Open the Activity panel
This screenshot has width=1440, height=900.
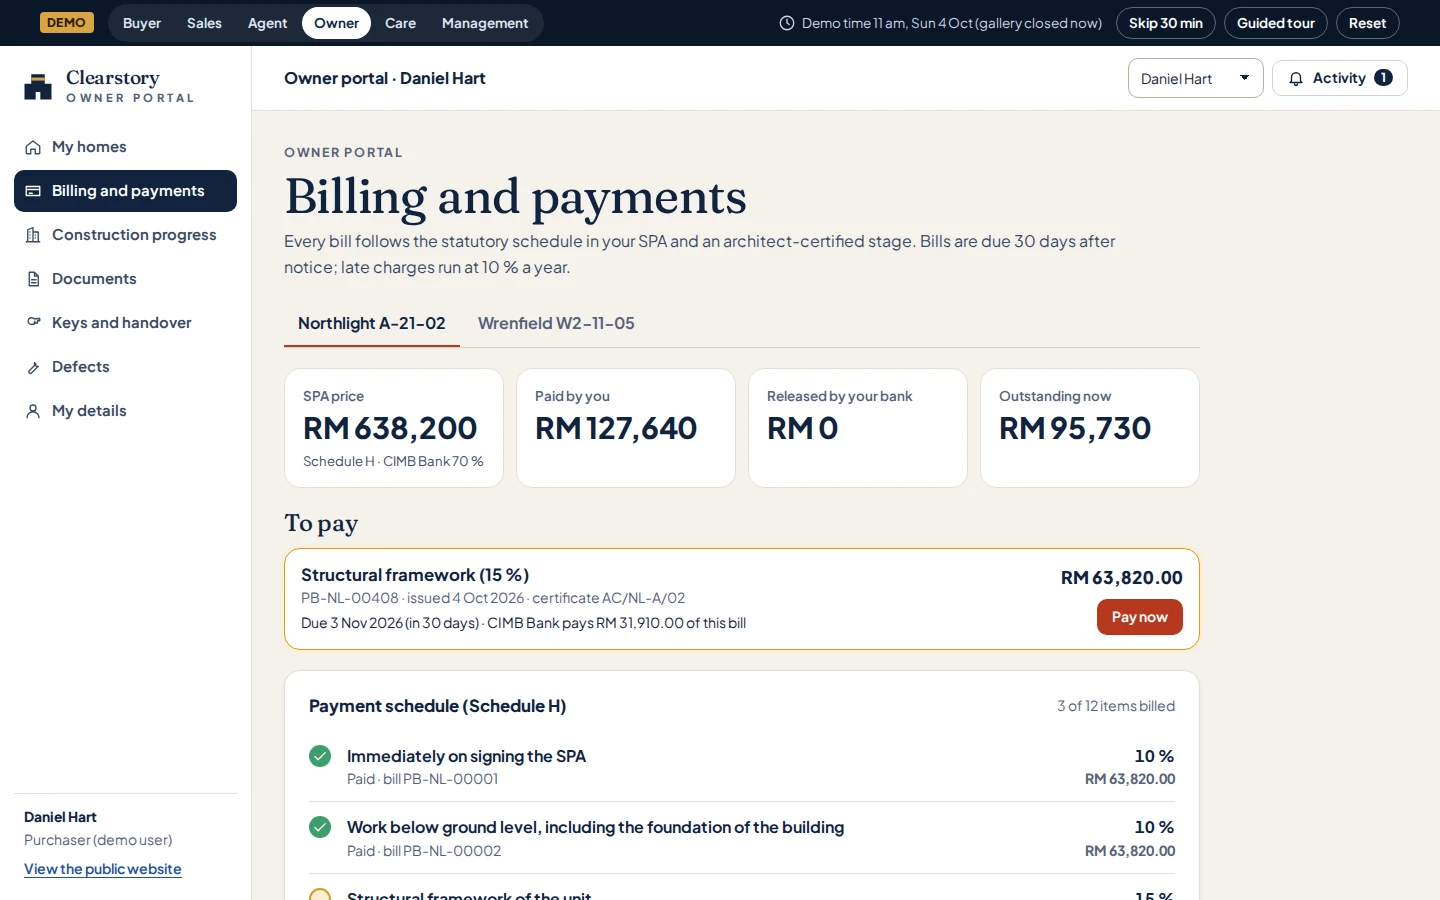point(1340,78)
